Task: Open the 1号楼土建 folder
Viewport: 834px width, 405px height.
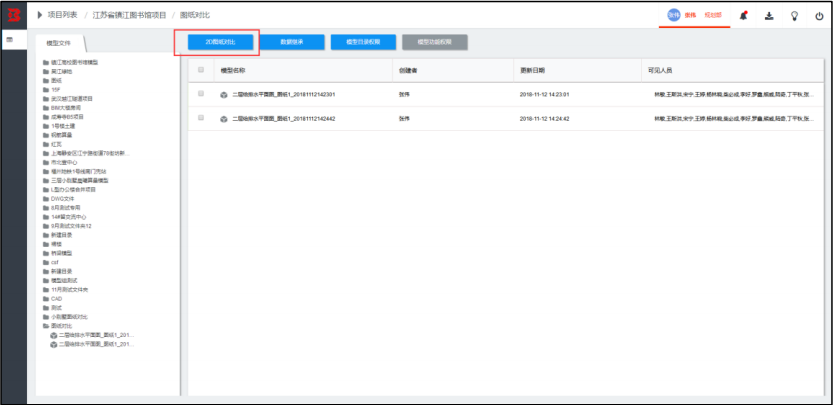Action: (64, 126)
